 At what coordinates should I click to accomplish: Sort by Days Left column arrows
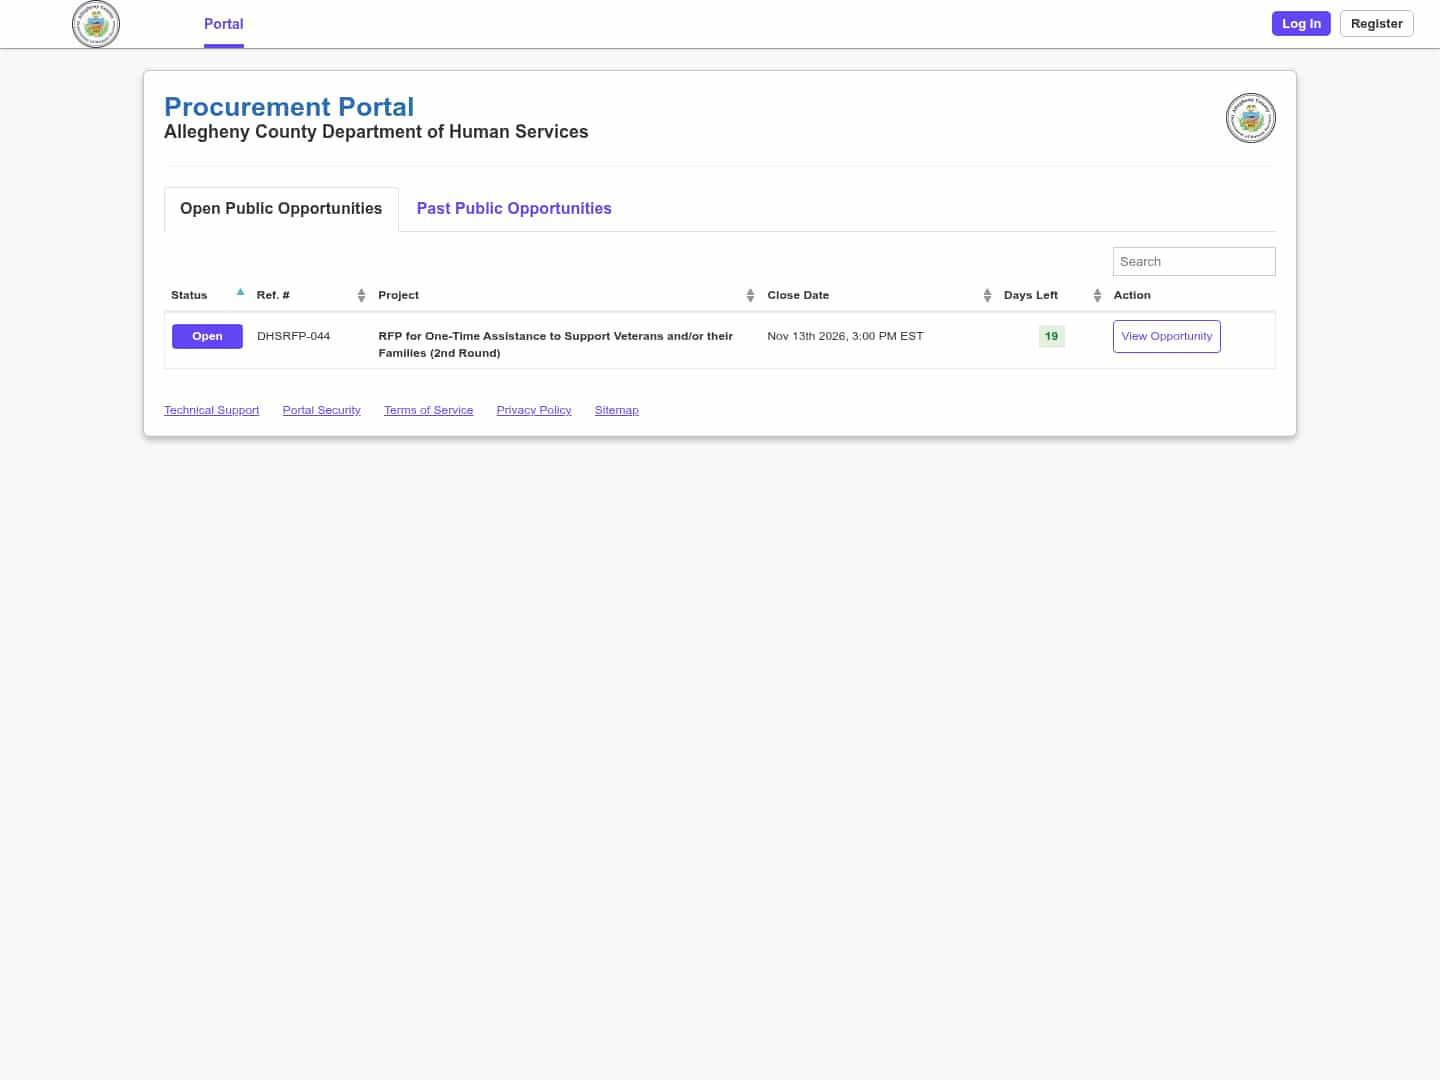point(1097,295)
